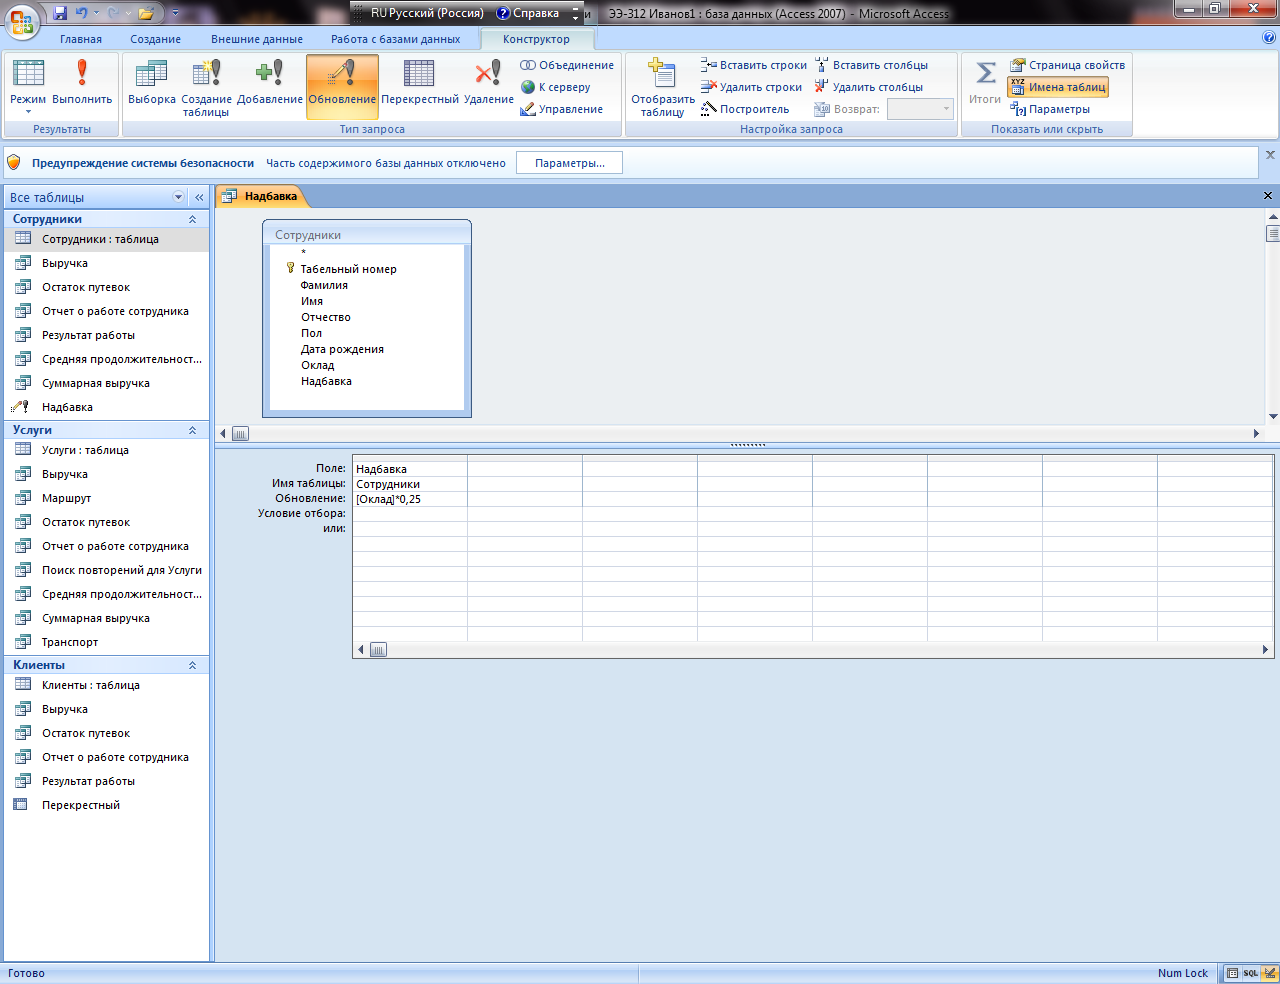Click the Условие отбора cell under Надбавка

click(x=409, y=514)
